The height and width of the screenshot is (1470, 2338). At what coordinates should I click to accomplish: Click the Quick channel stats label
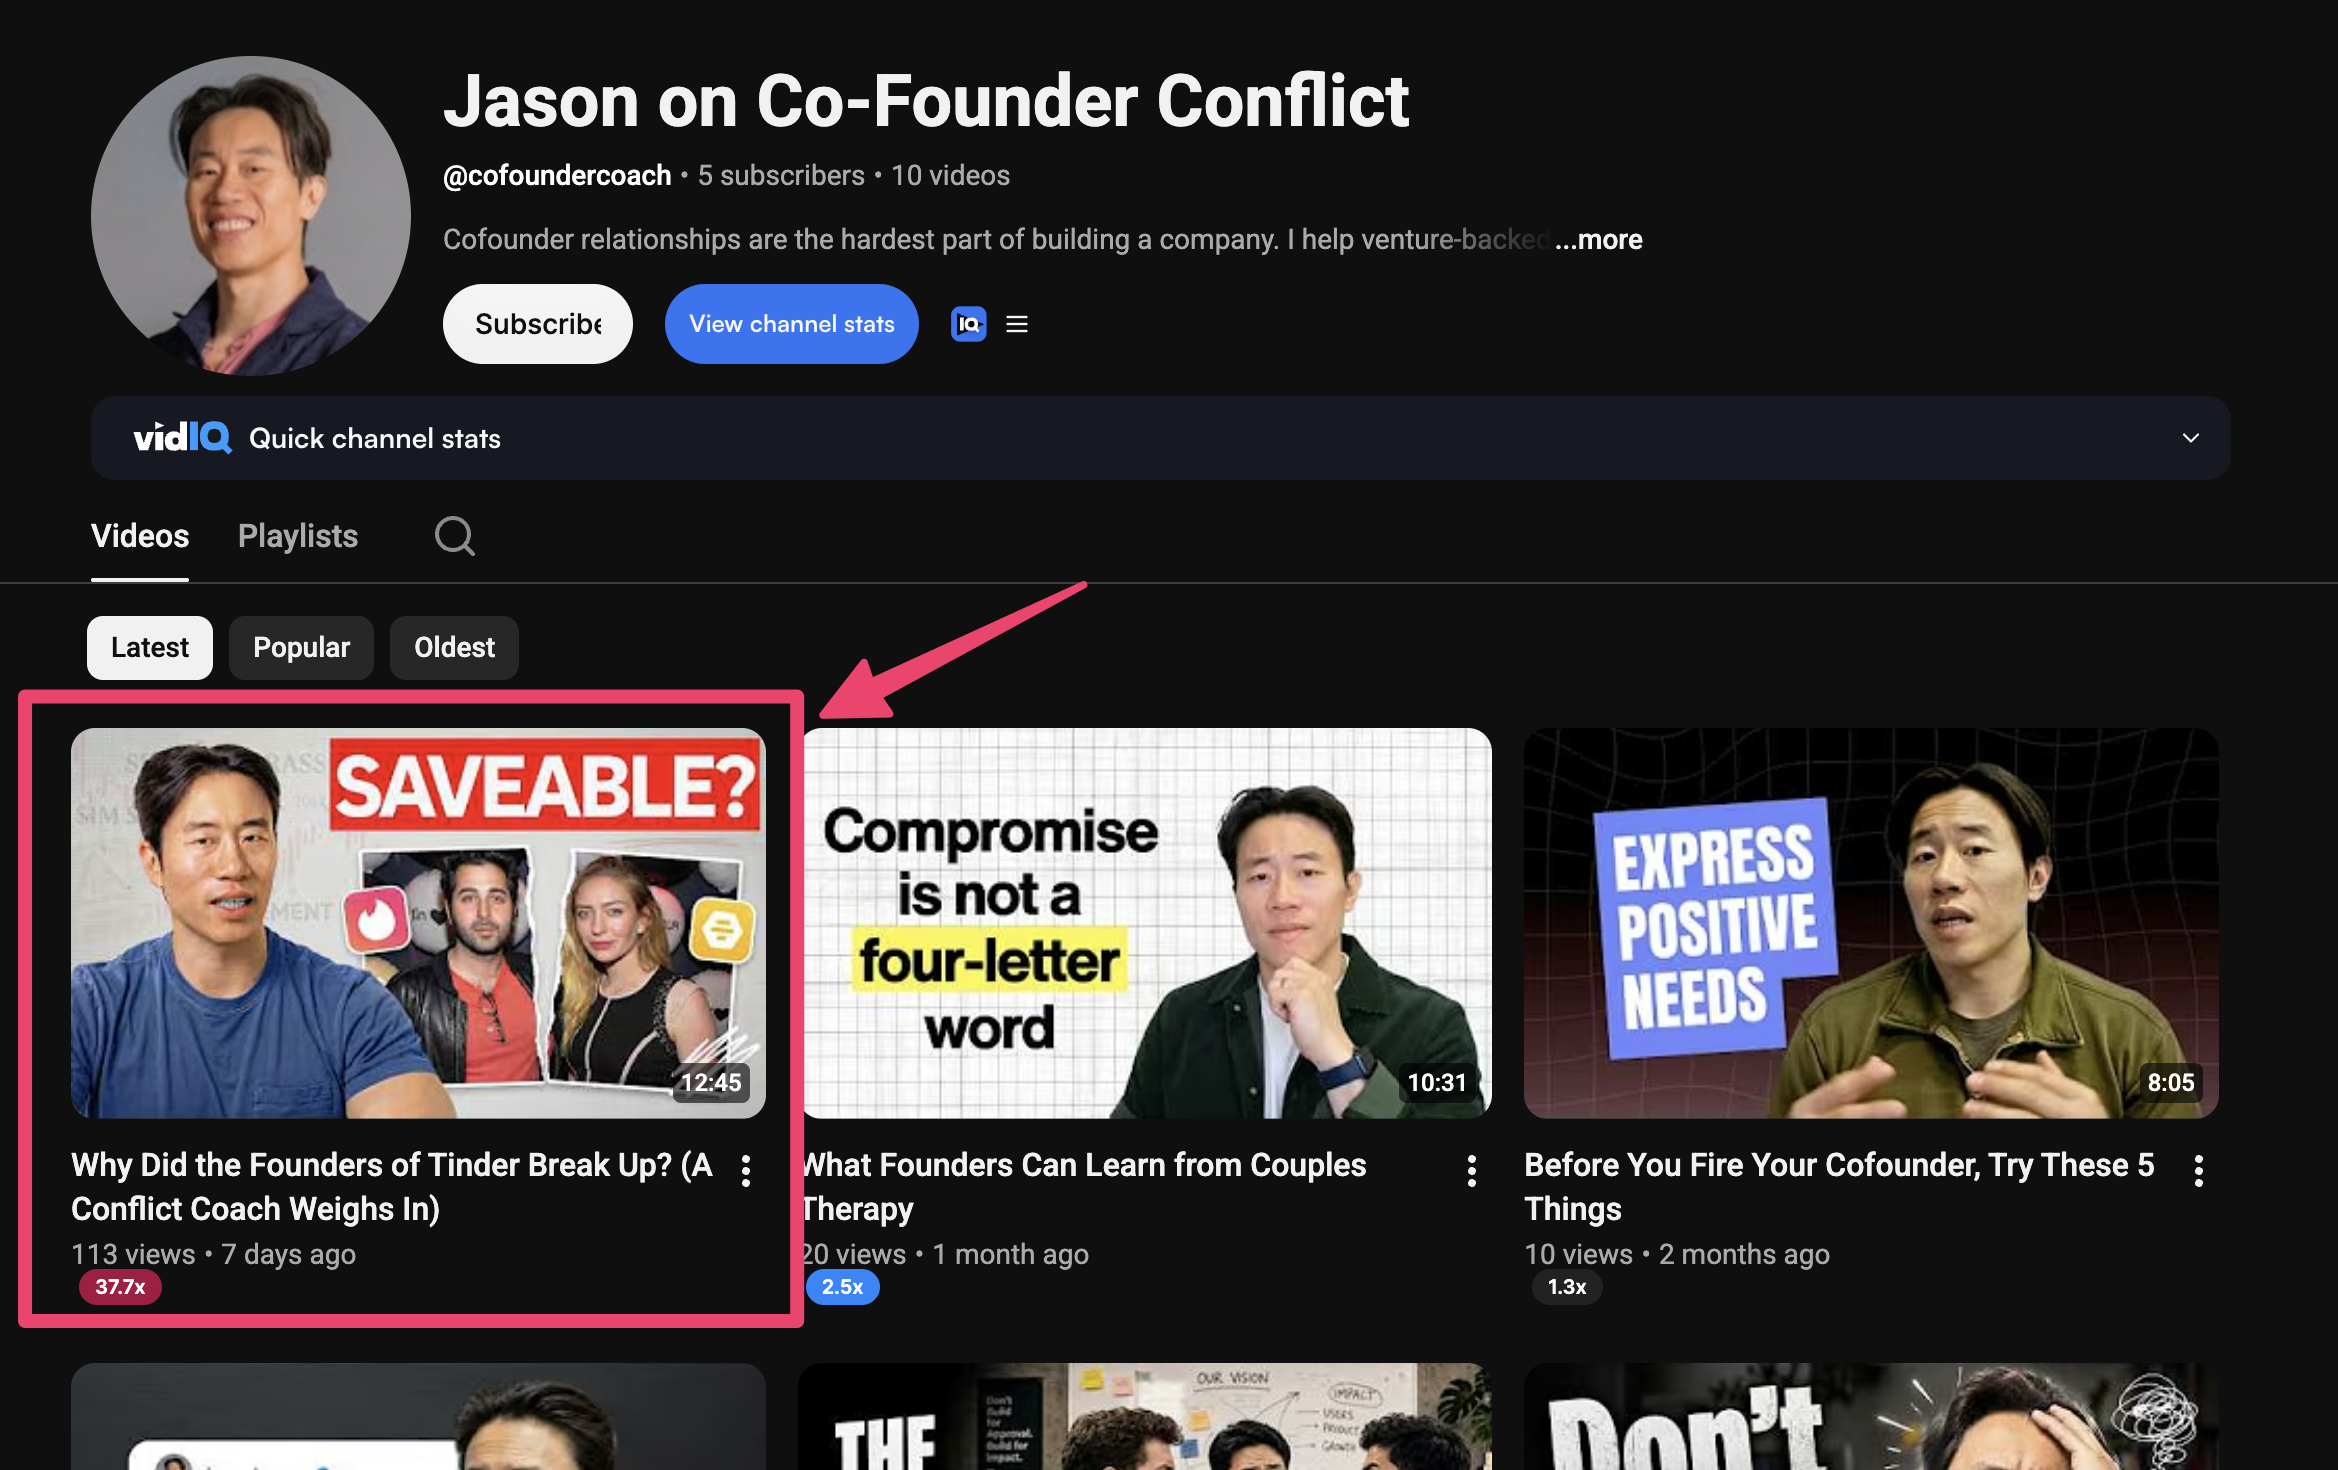click(375, 438)
